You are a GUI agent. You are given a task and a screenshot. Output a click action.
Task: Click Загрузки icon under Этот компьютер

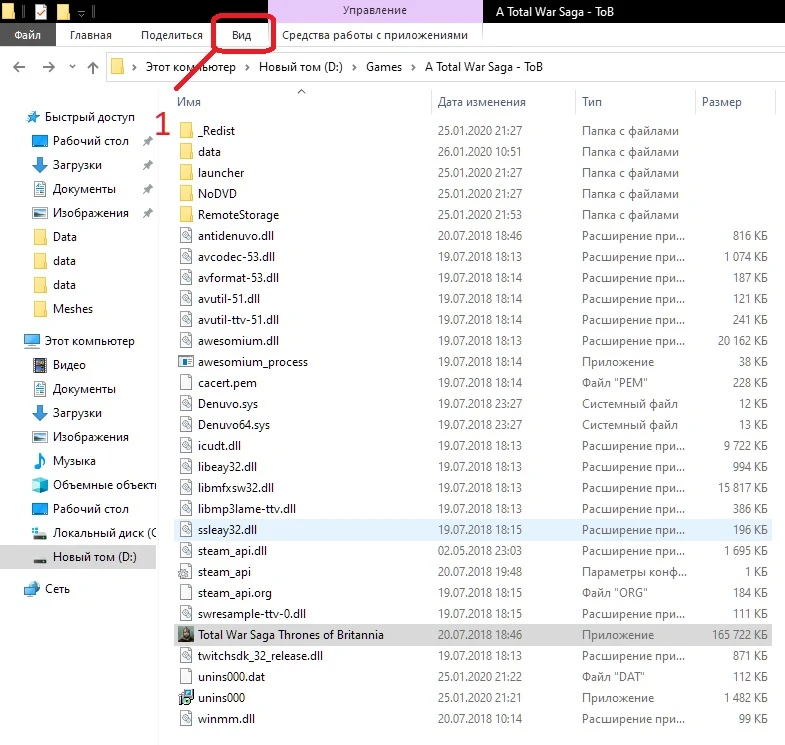[40, 413]
